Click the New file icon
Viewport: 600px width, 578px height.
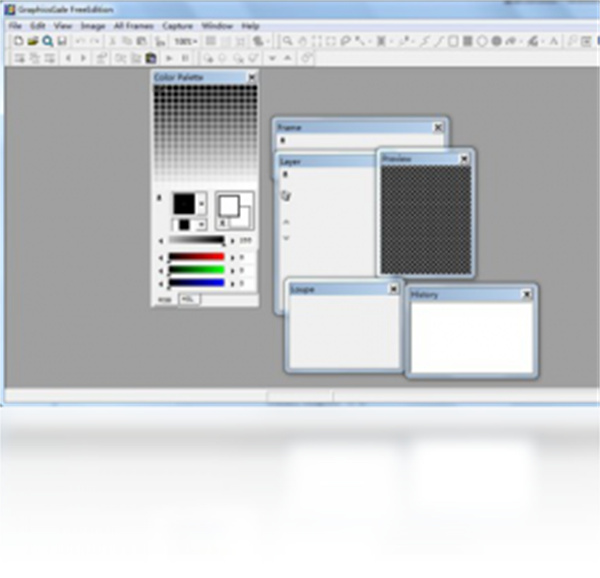tap(18, 41)
